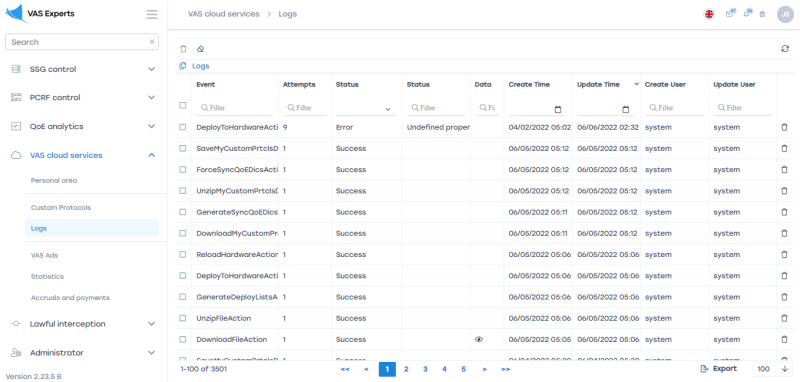This screenshot has width=800, height=382.
Task: Check the ReloadHardwareAction row checkbox
Action: (x=183, y=254)
